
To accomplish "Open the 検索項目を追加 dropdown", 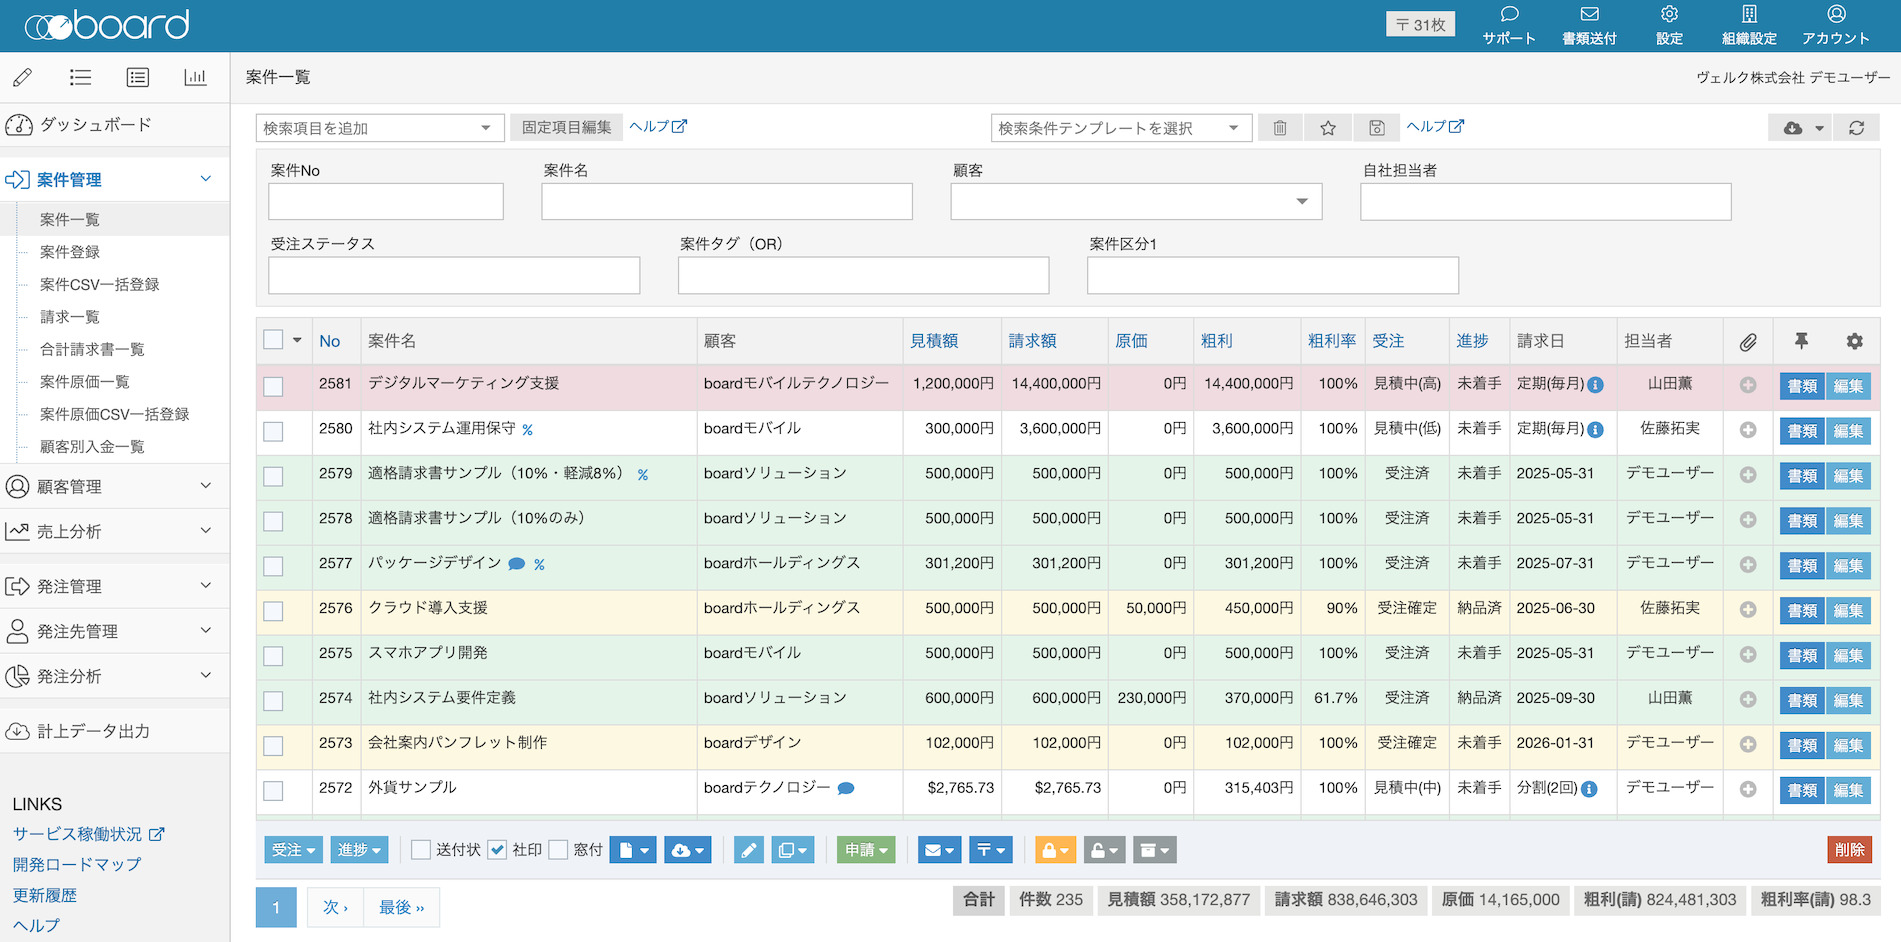I will pos(380,128).
